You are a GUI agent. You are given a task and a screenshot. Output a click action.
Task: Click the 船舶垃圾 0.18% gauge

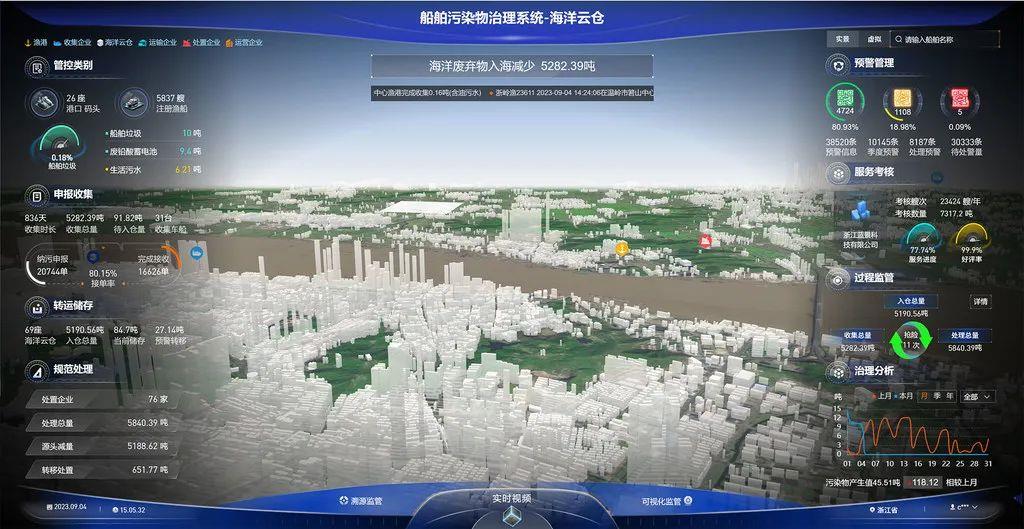pos(61,148)
